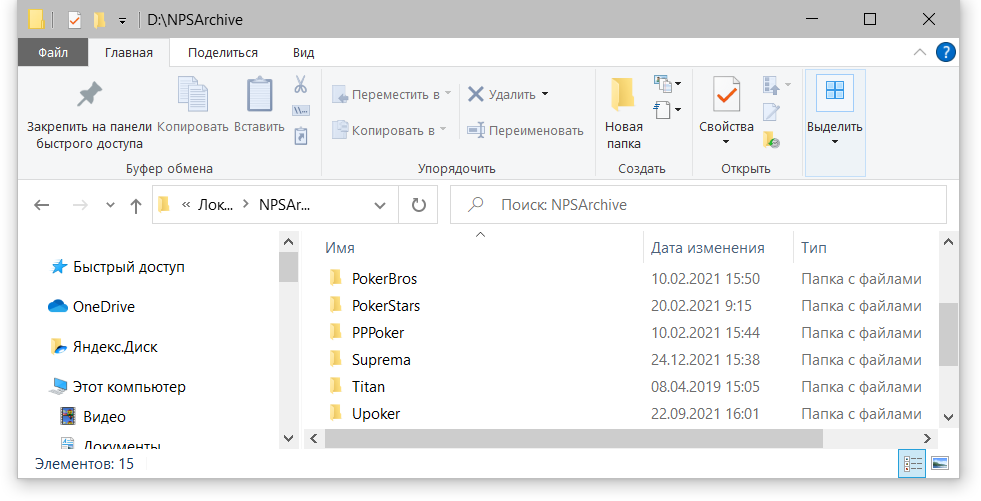Click the horizontal scrollbar thumb
Screen dimensions: 981x501
pyautogui.click(x=574, y=438)
